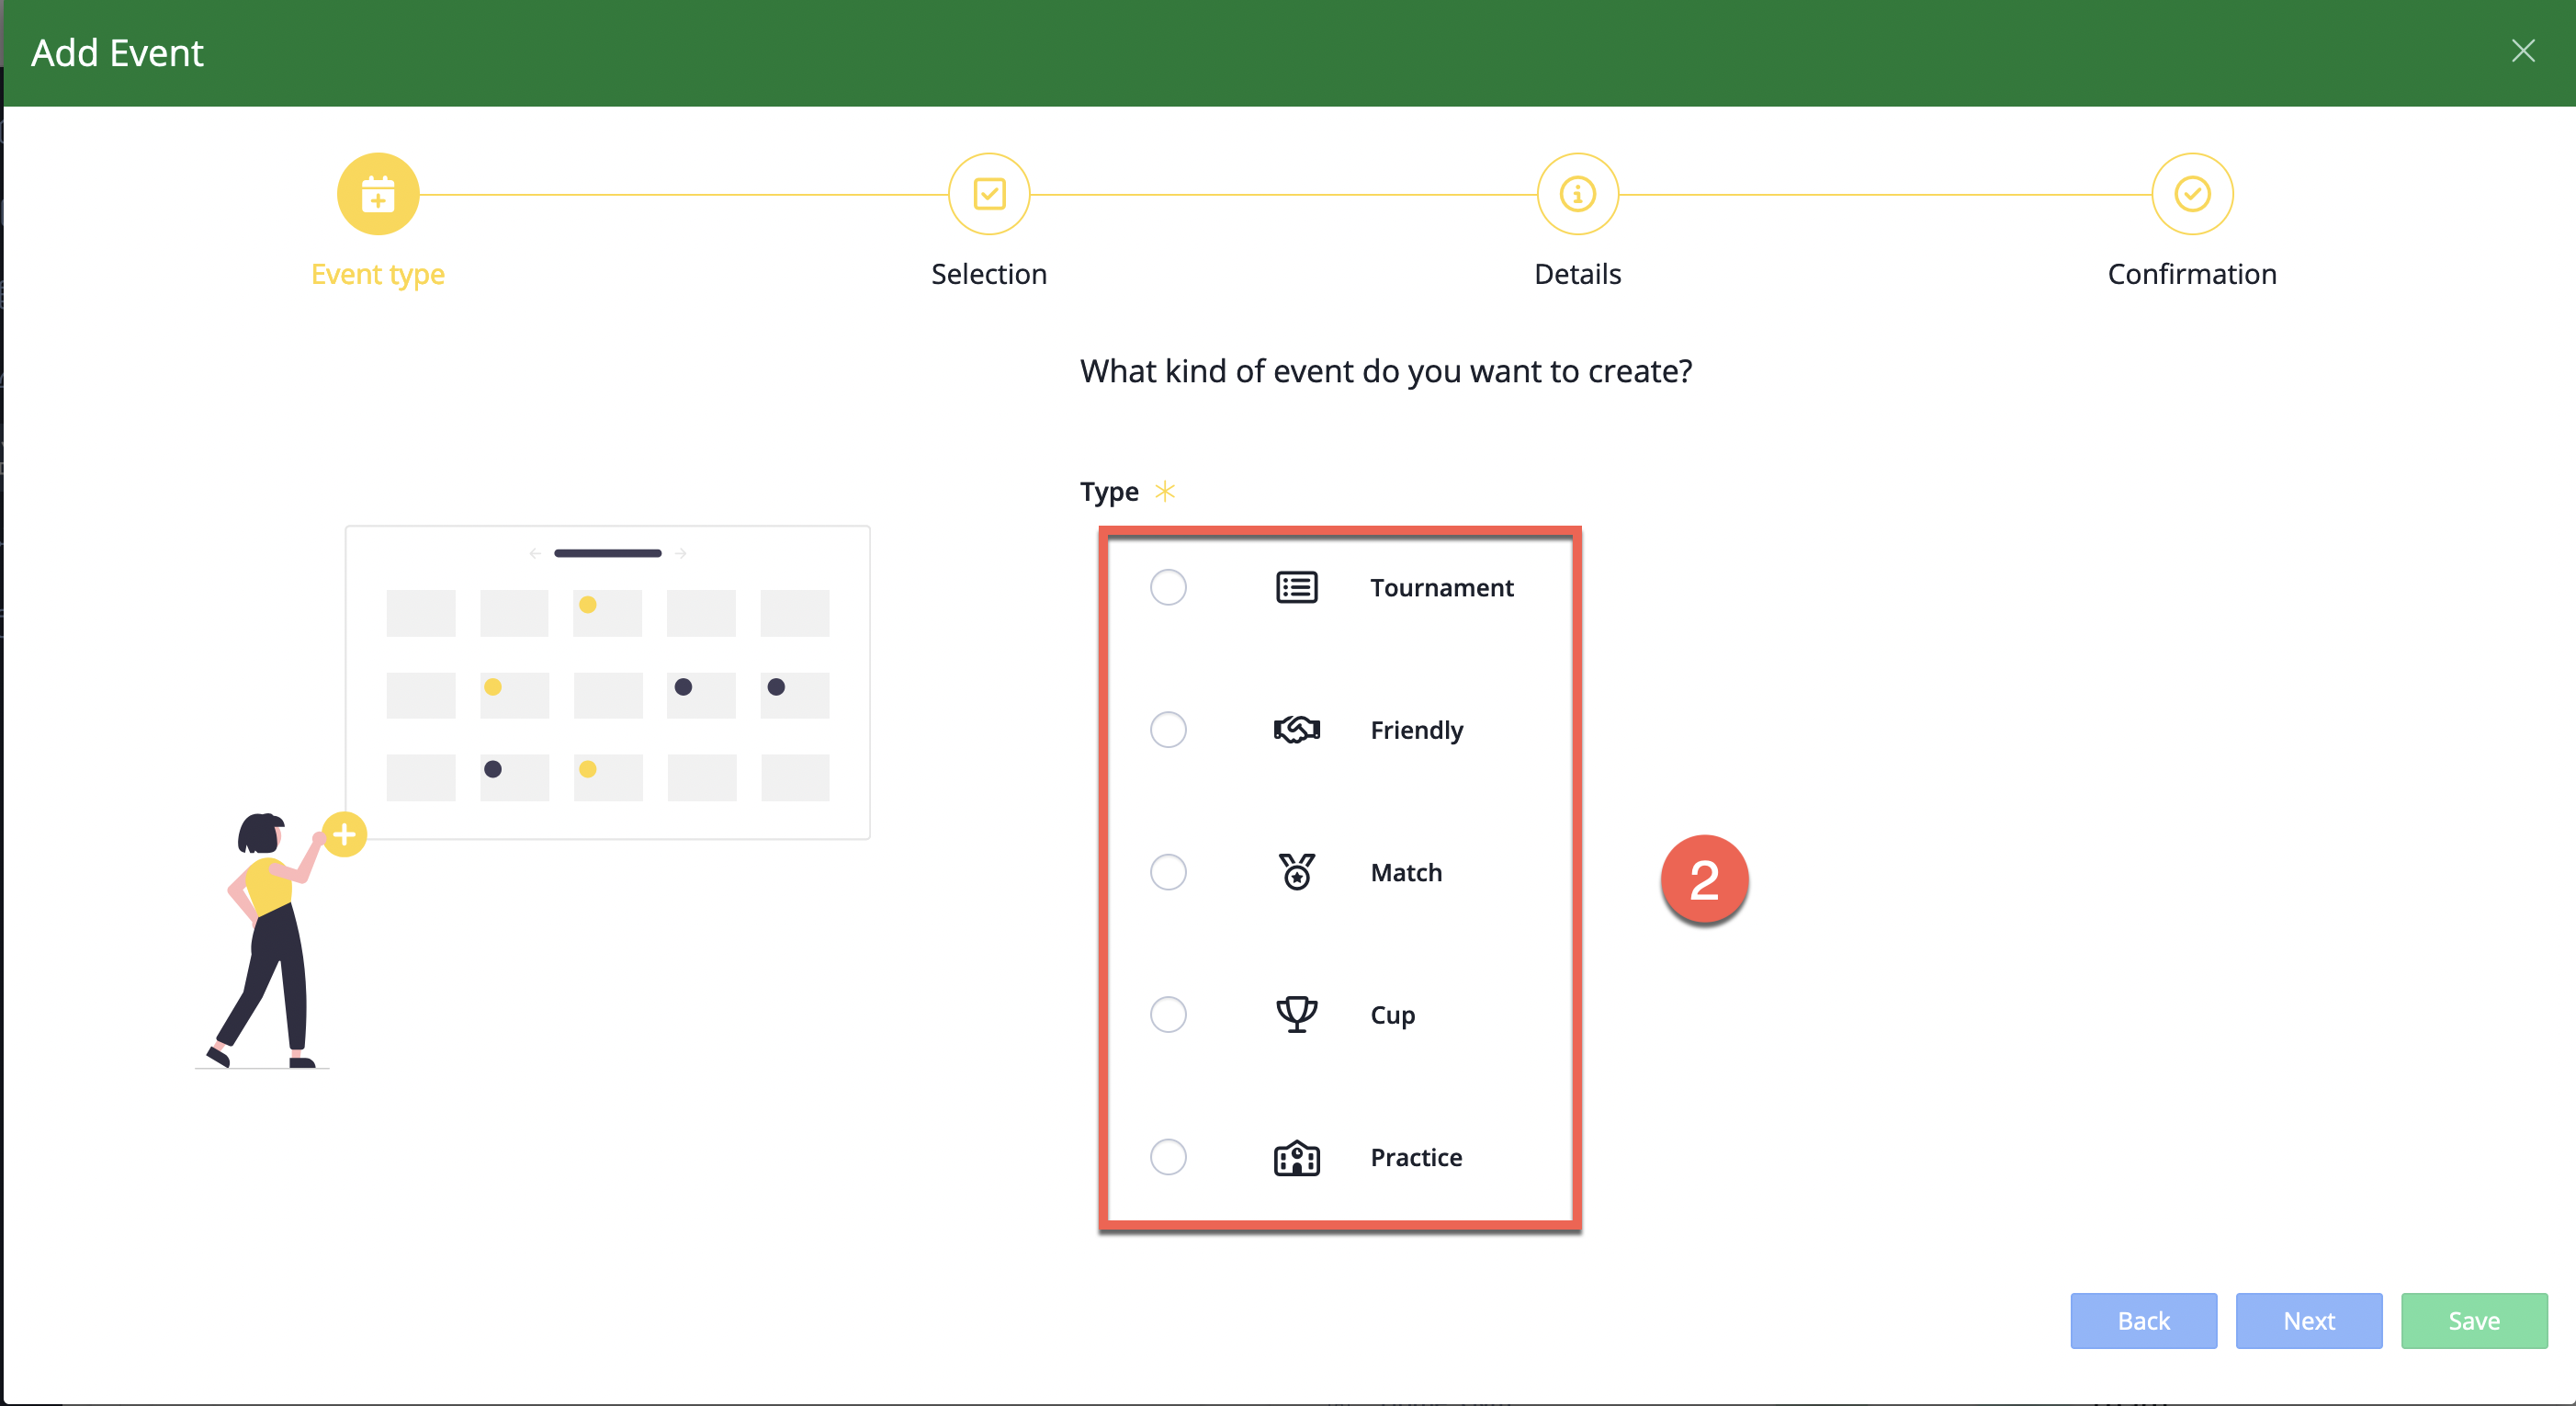Click the Selection step checkmark icon
The image size is (2576, 1406).
(988, 194)
